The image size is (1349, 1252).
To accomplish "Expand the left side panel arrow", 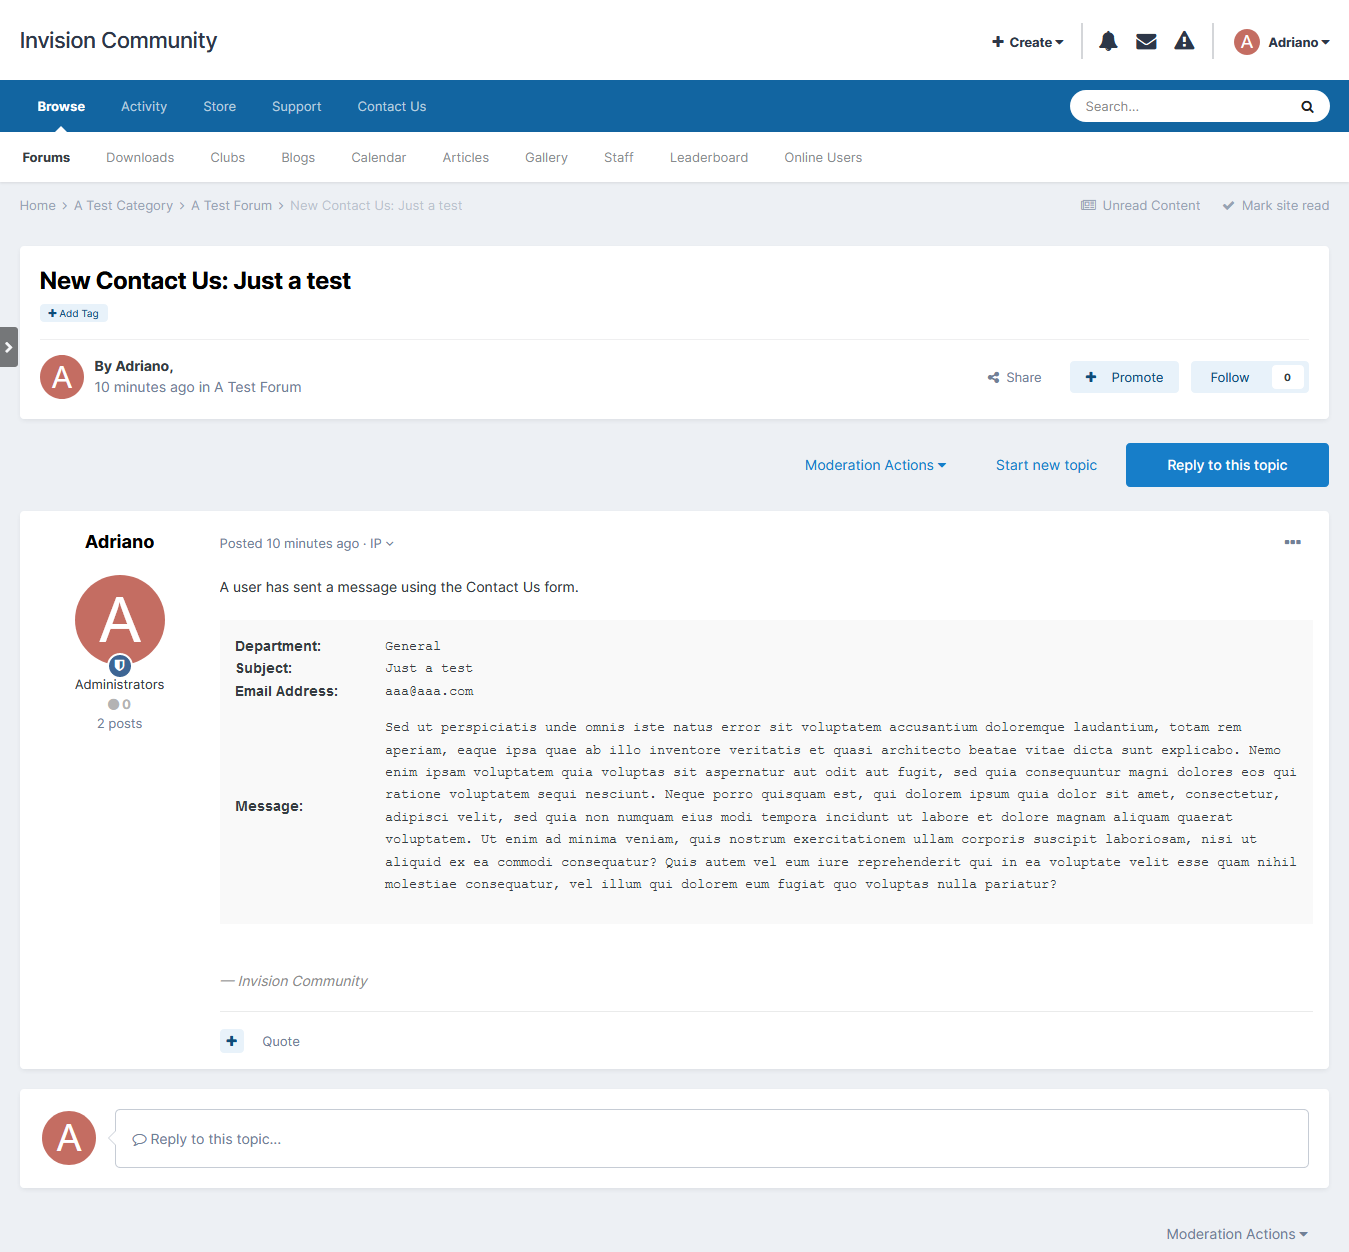I will point(8,347).
